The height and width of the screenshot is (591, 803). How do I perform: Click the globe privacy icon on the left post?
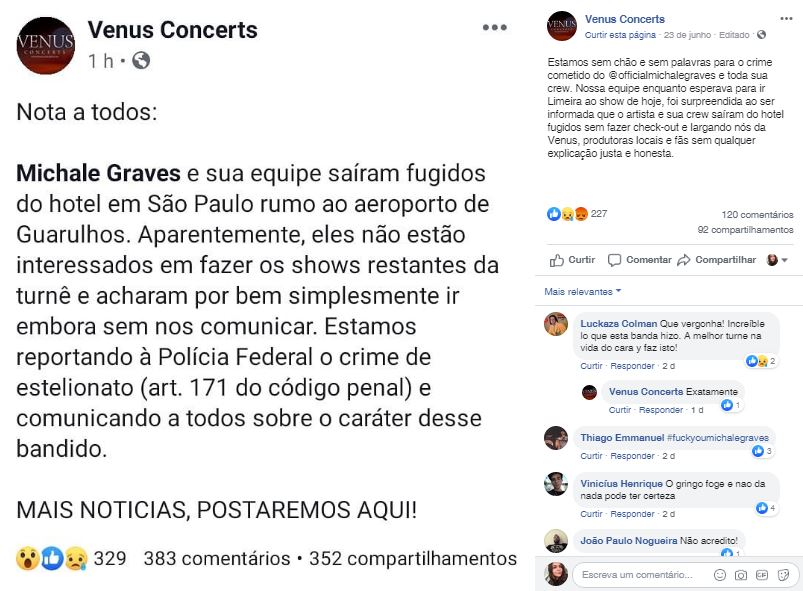pos(141,61)
